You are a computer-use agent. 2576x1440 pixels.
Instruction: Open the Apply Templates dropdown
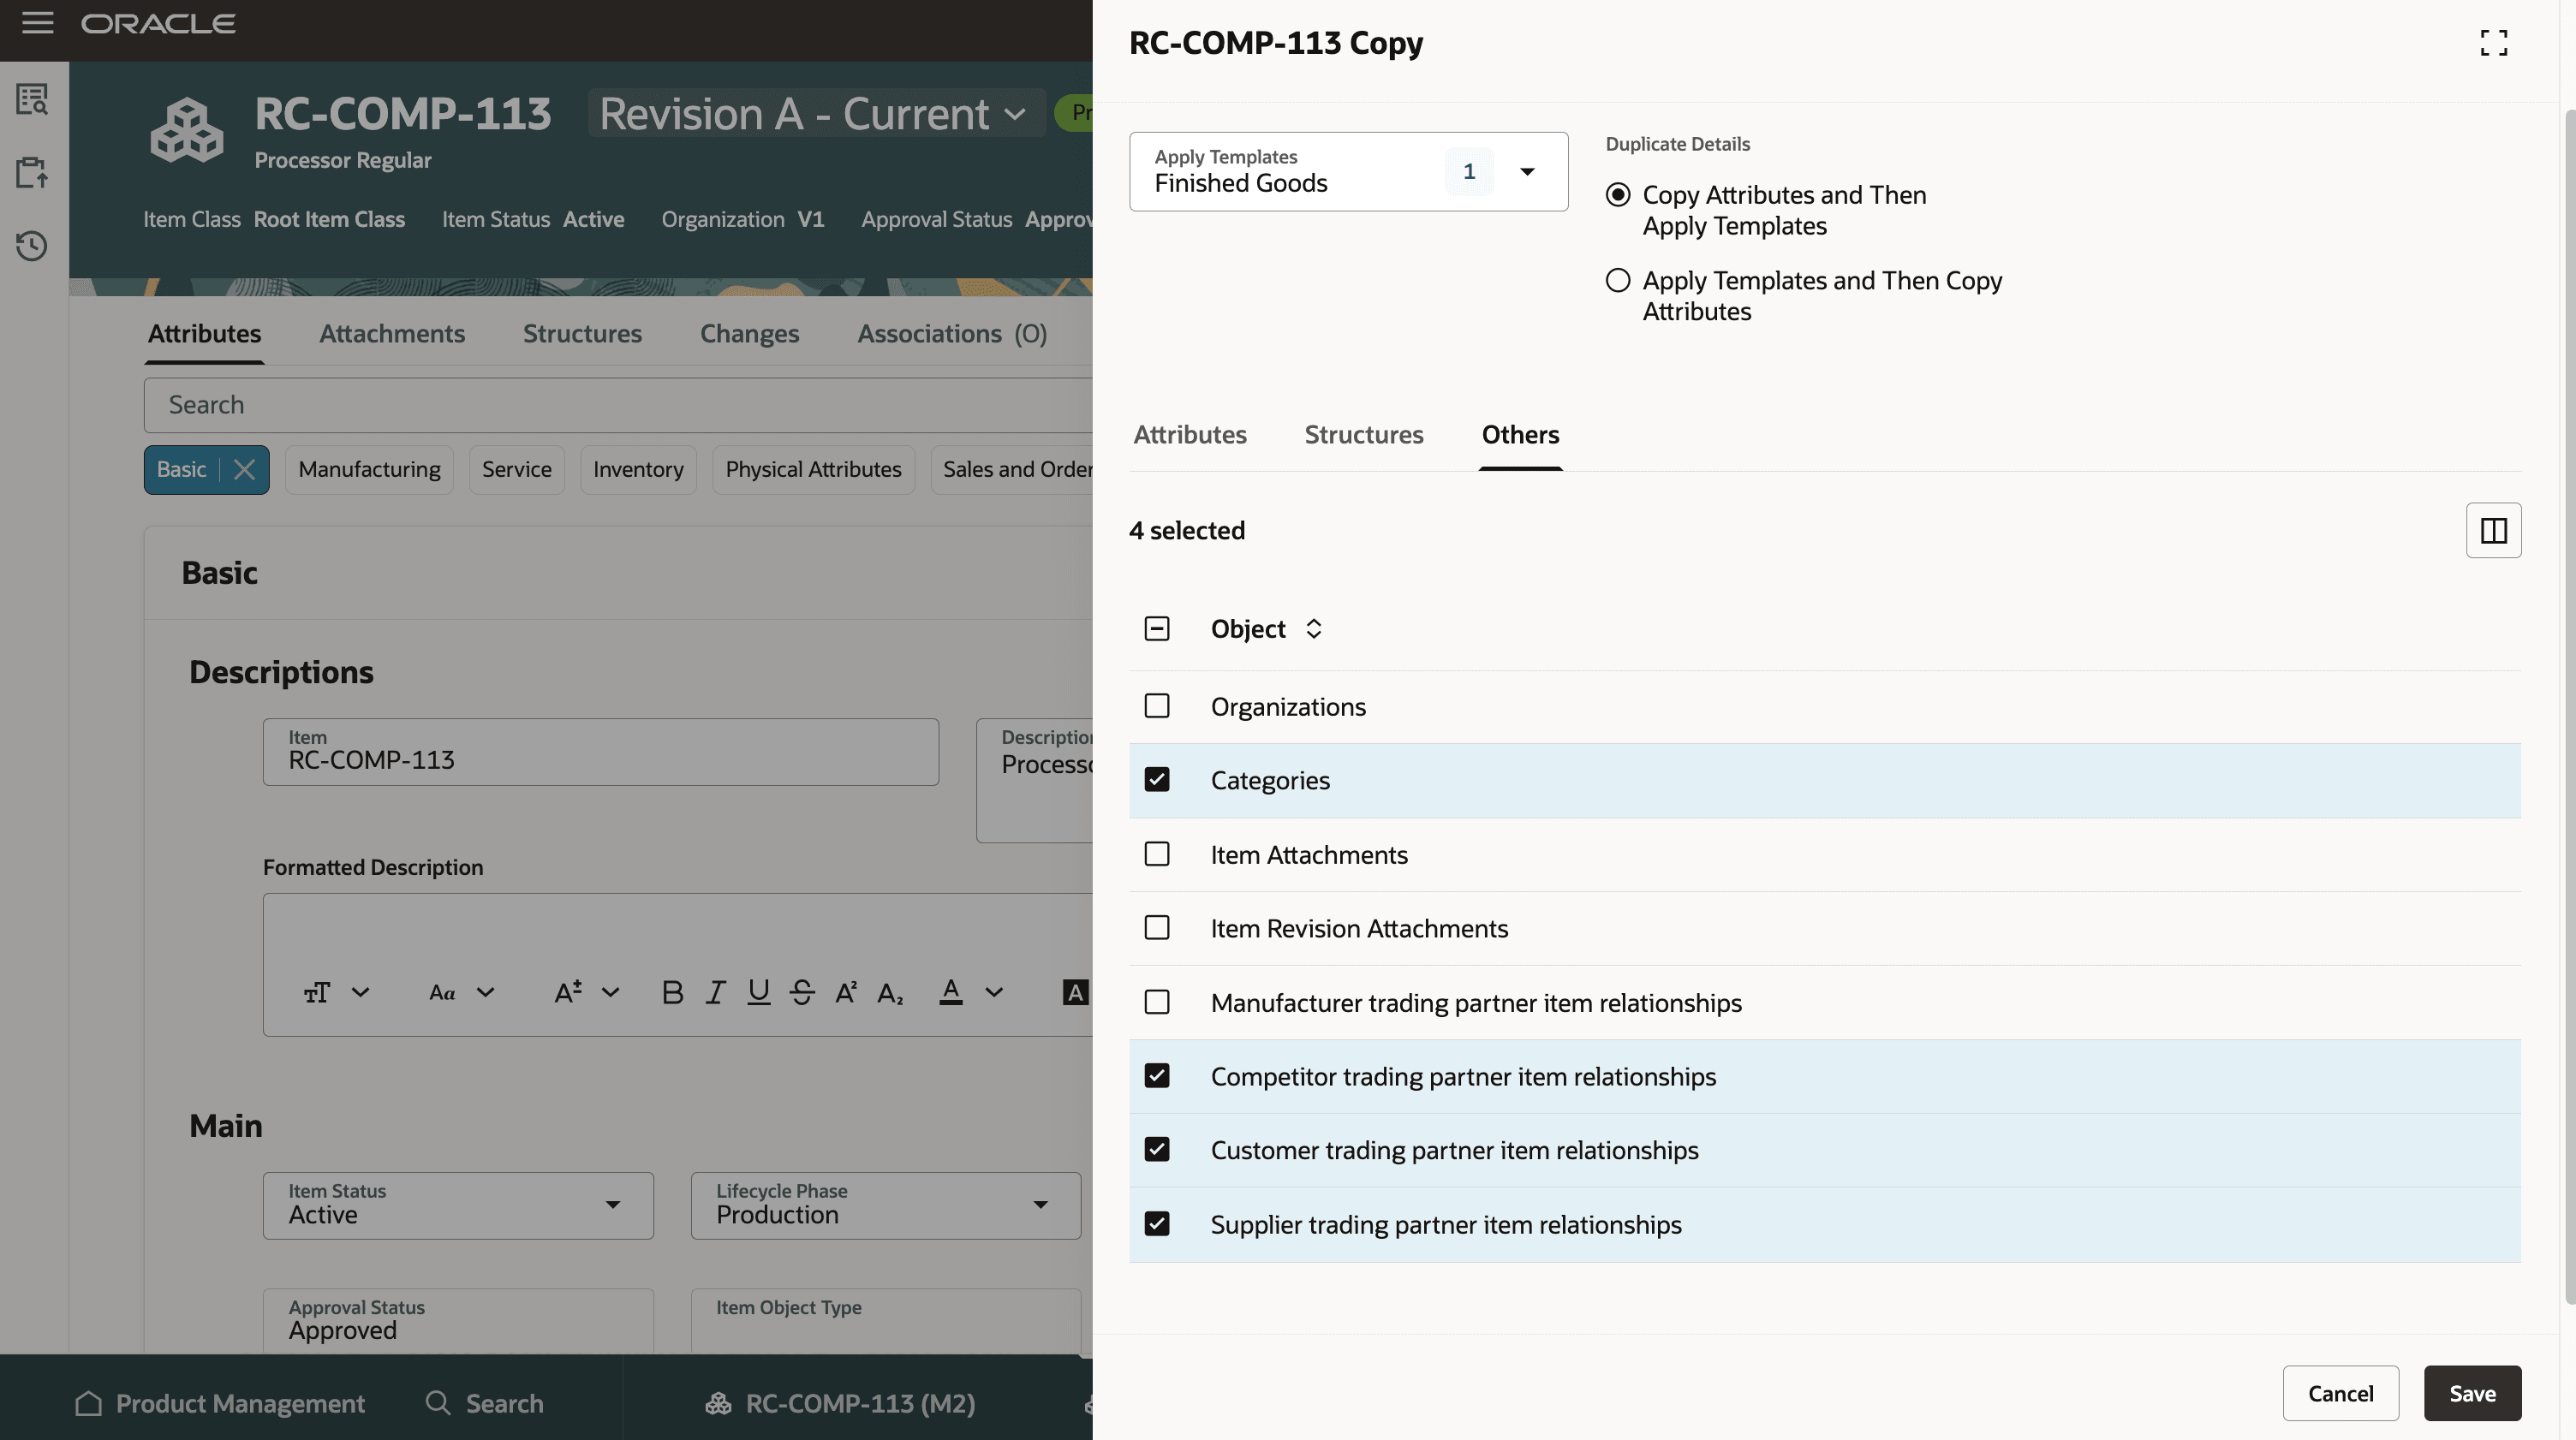[1527, 172]
